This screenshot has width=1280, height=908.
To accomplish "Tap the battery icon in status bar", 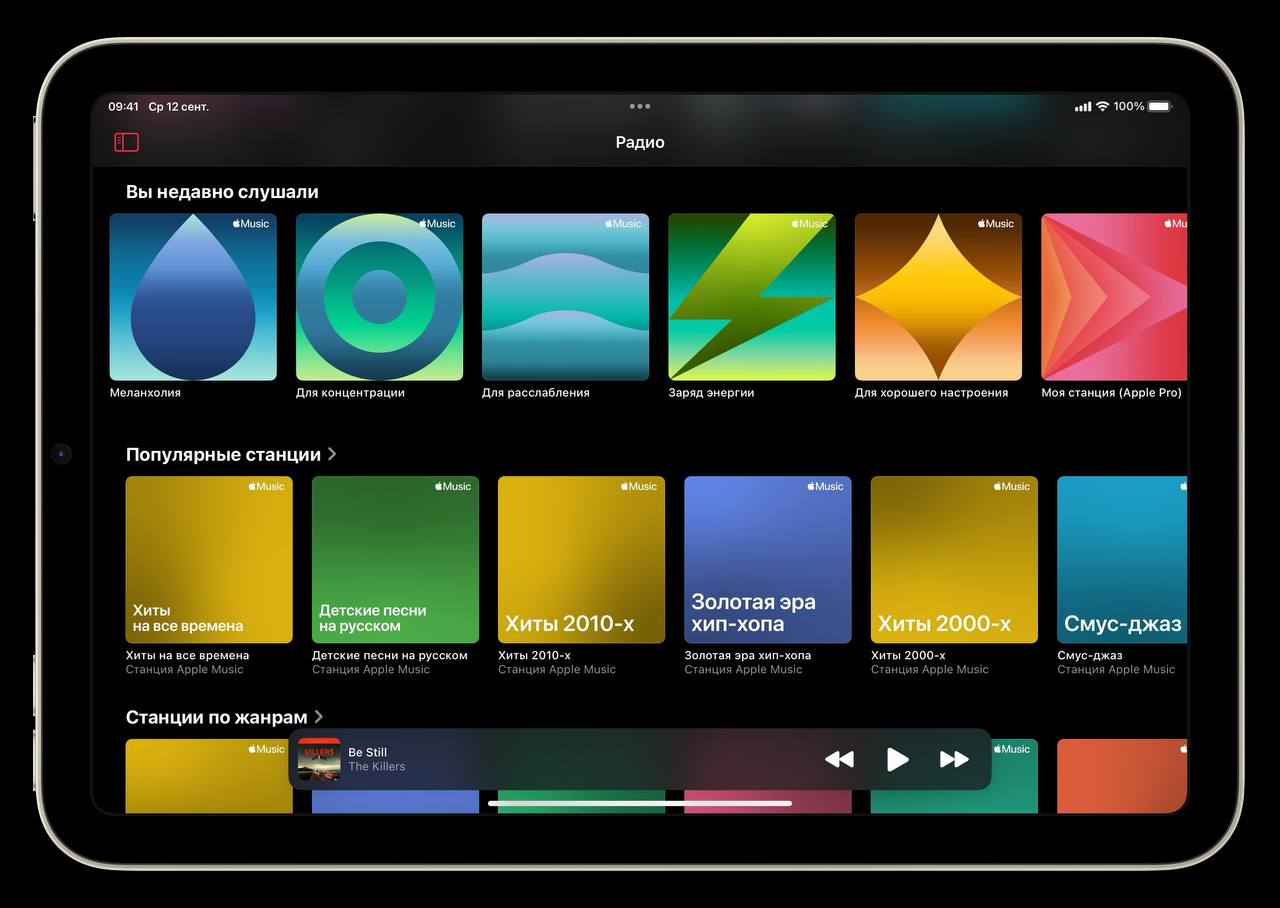I will click(1159, 106).
